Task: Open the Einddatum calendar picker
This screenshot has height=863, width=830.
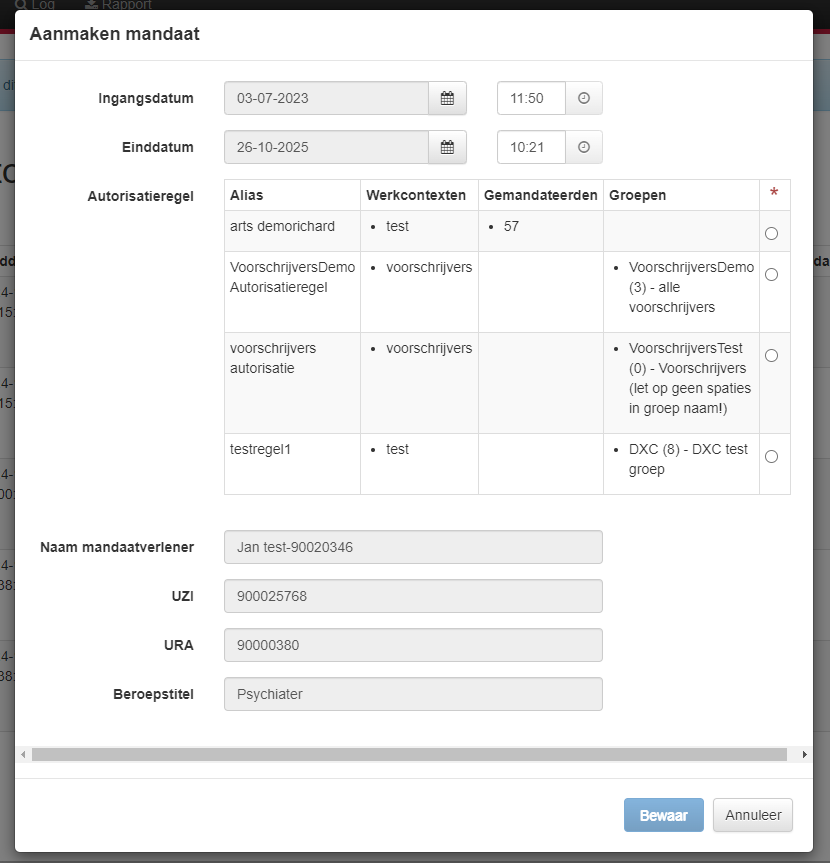Action: click(x=447, y=147)
